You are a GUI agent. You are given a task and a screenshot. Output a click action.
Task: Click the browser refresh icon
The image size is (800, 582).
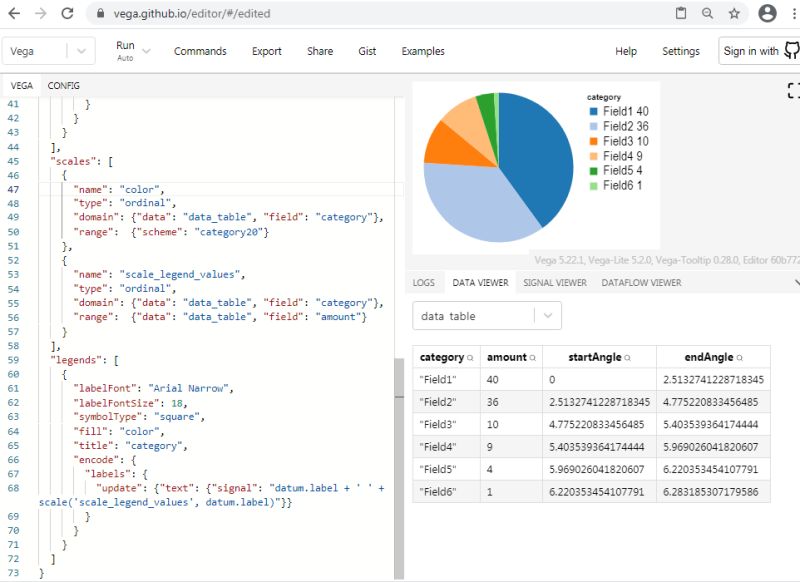[x=66, y=15]
